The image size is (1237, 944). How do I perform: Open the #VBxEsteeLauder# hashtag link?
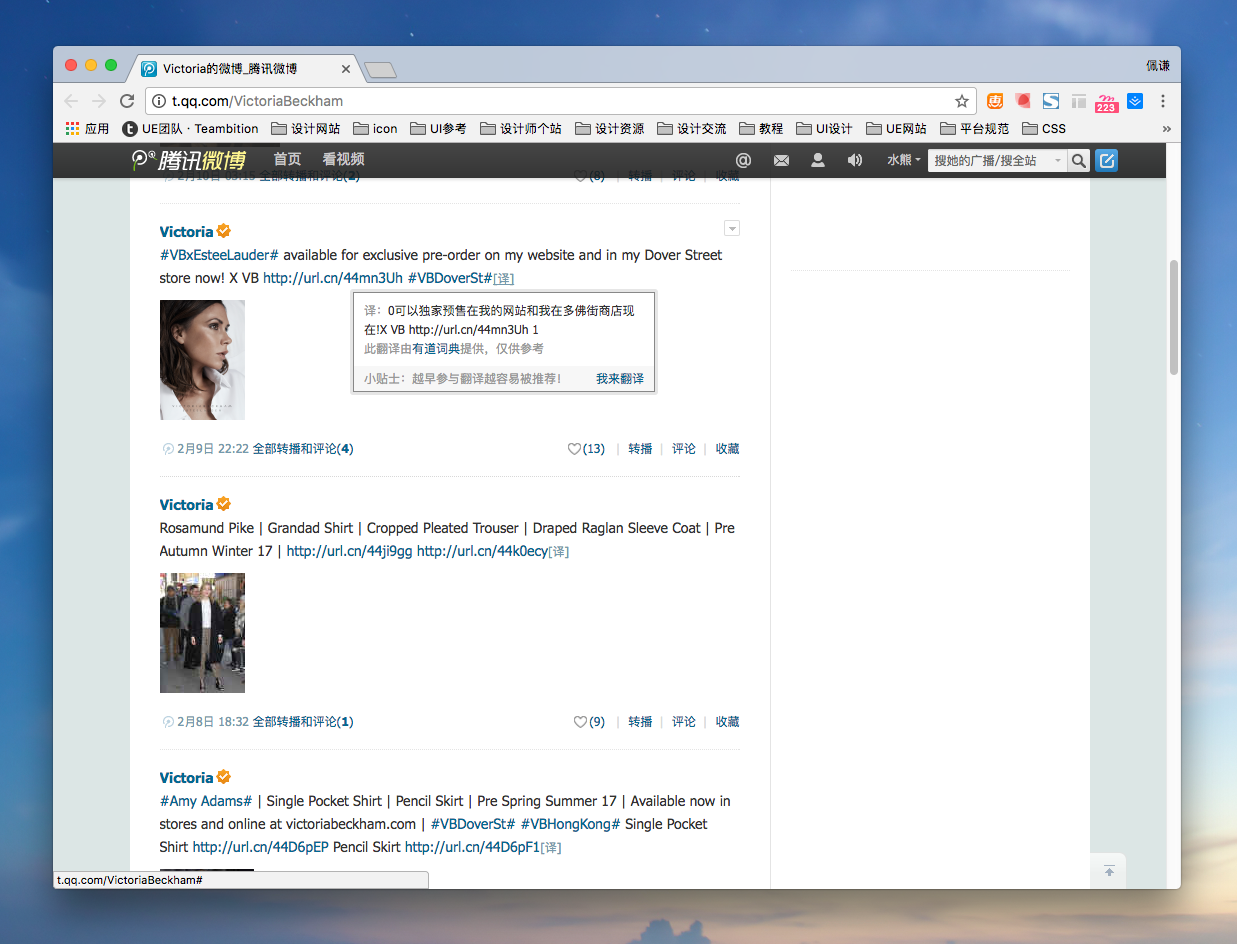[x=219, y=255]
